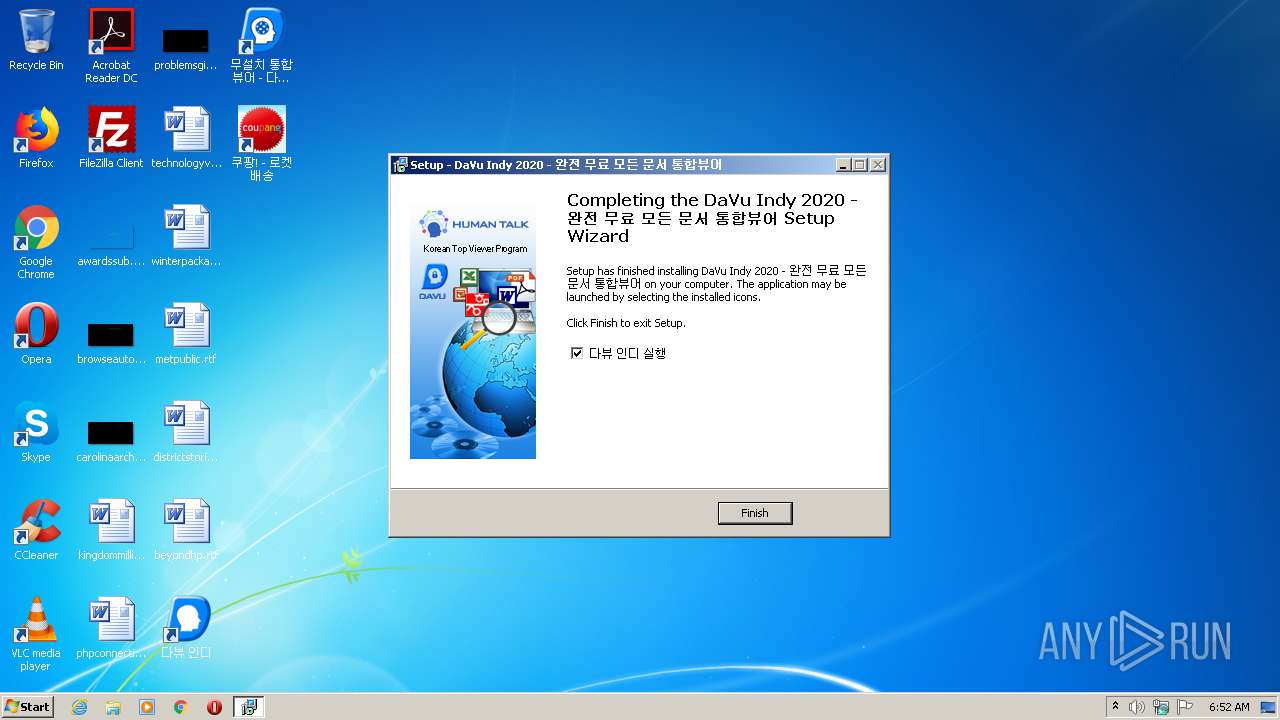1280x720 pixels.
Task: Click the Setup window title bar icon
Action: (x=400, y=165)
